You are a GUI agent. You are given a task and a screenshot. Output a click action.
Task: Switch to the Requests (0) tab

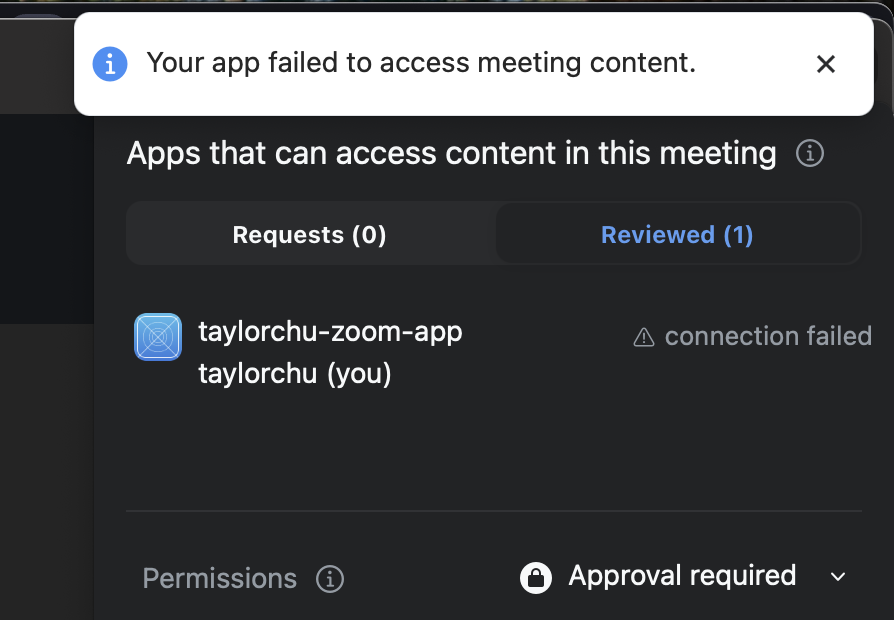point(309,235)
